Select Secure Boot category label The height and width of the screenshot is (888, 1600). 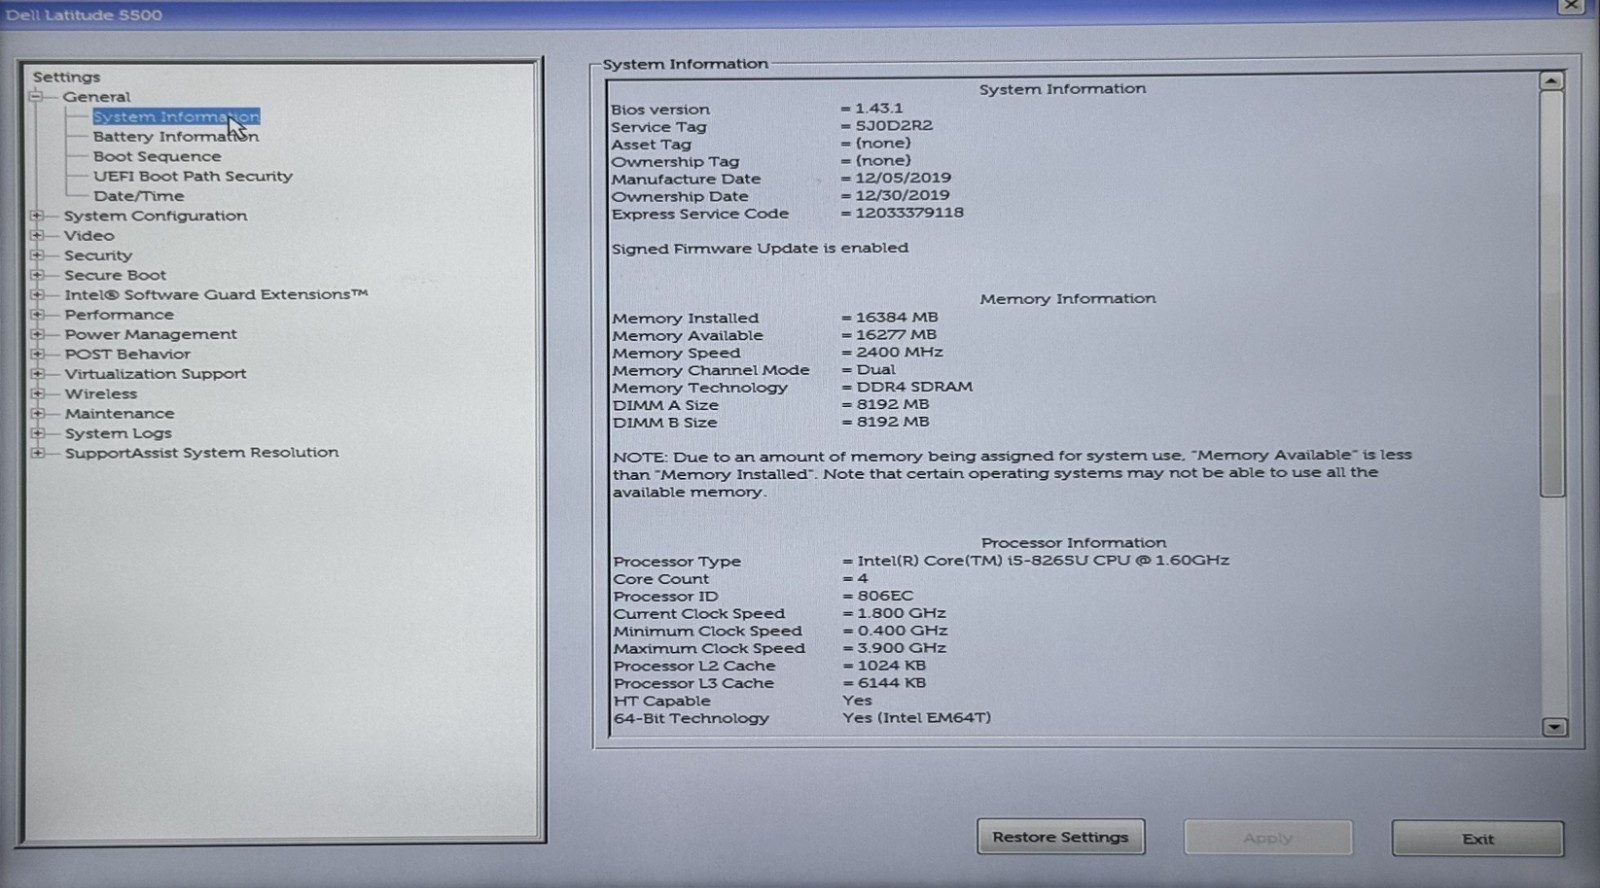click(116, 275)
